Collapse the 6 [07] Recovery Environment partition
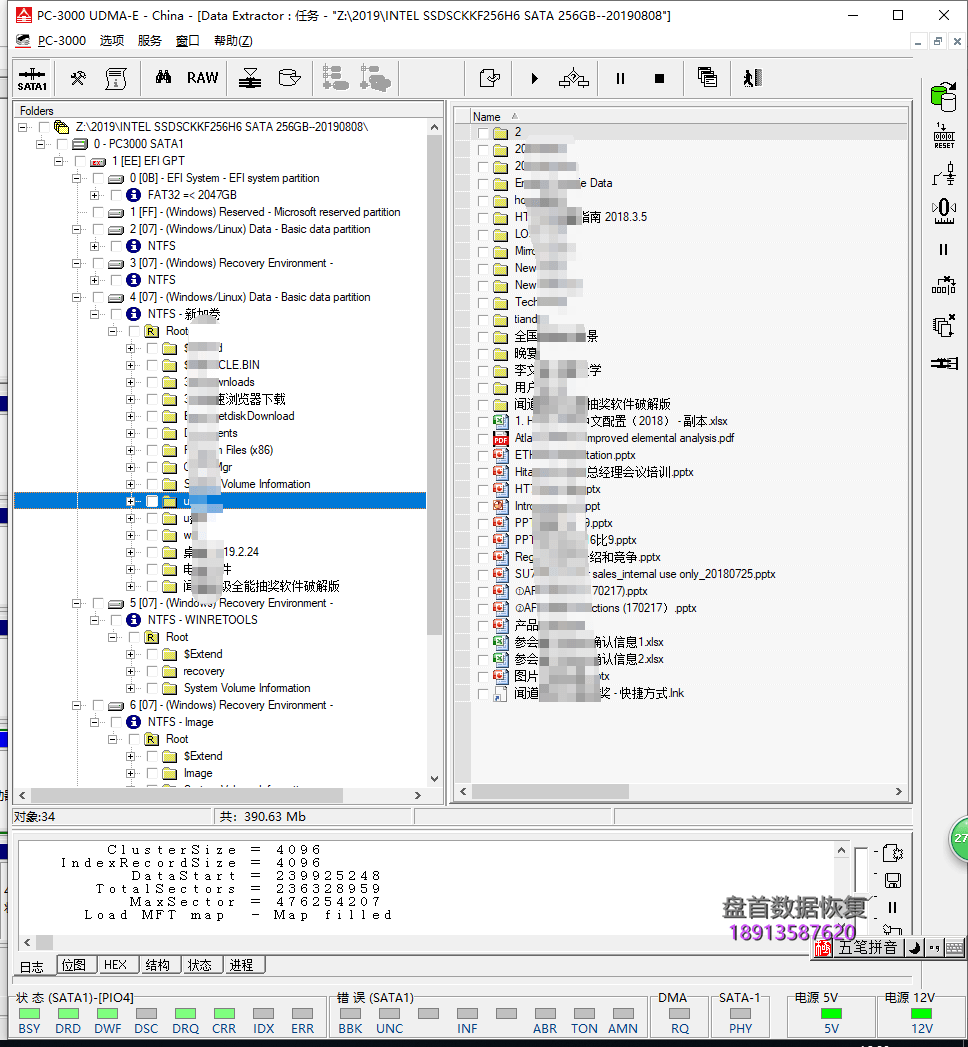The image size is (968, 1047). pos(76,706)
